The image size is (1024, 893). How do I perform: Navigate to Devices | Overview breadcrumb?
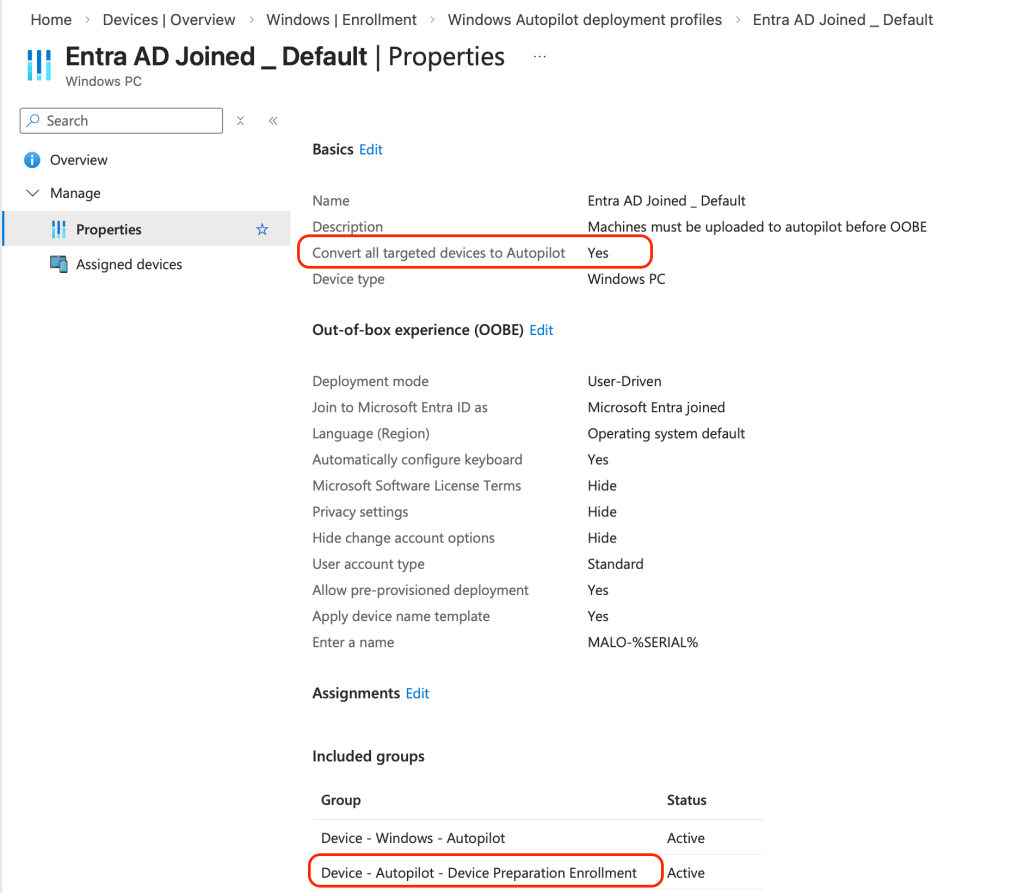[169, 20]
